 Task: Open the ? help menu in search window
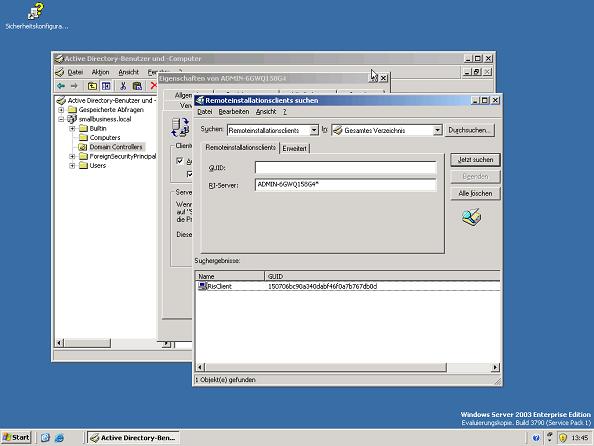pos(284,111)
